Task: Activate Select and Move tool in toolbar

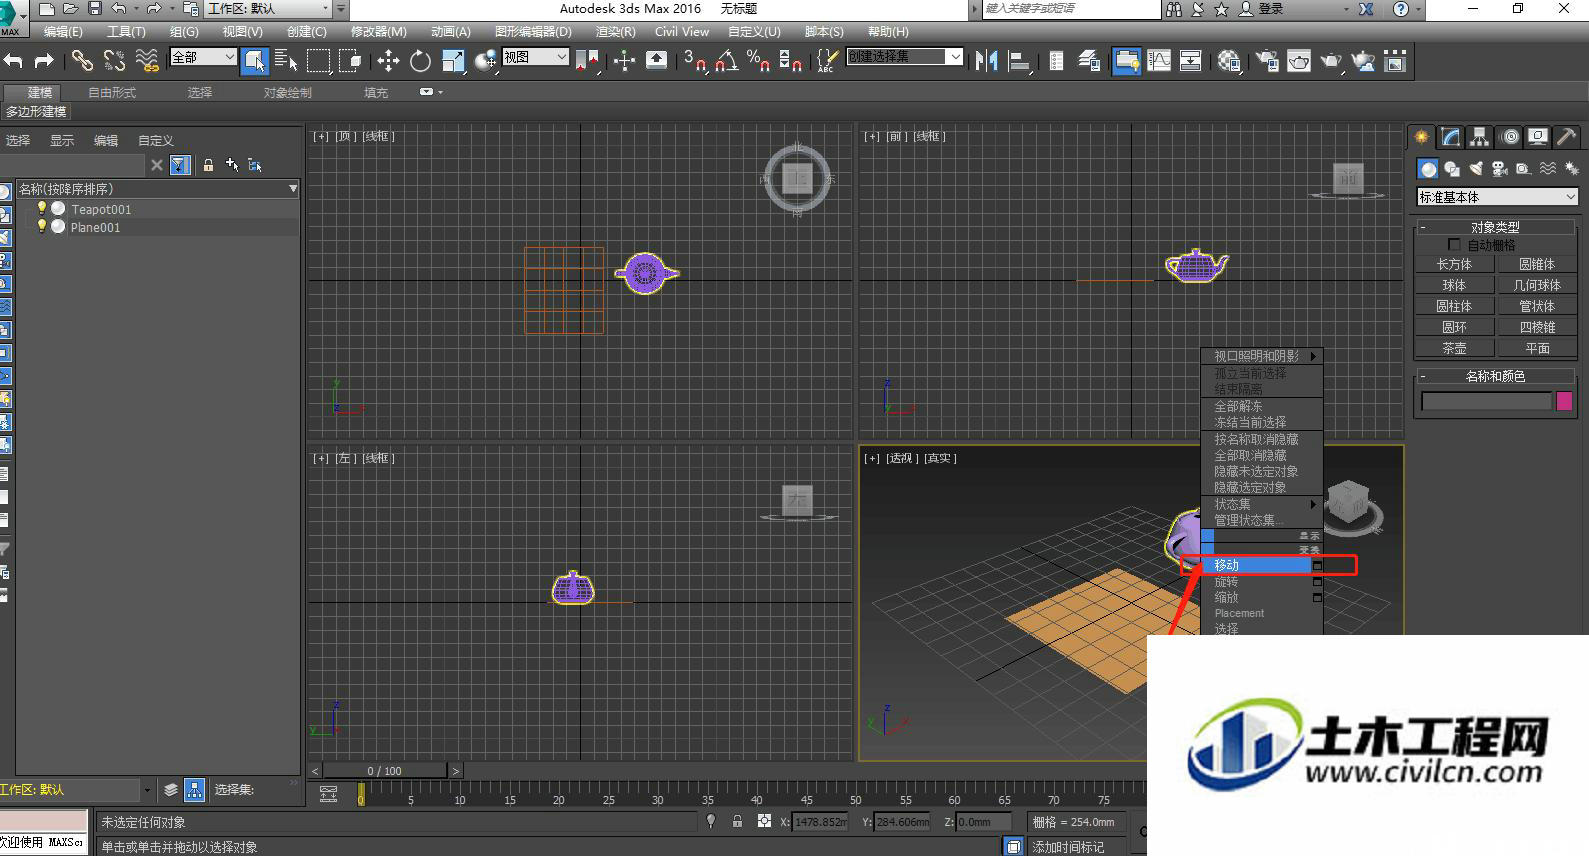Action: tap(388, 61)
